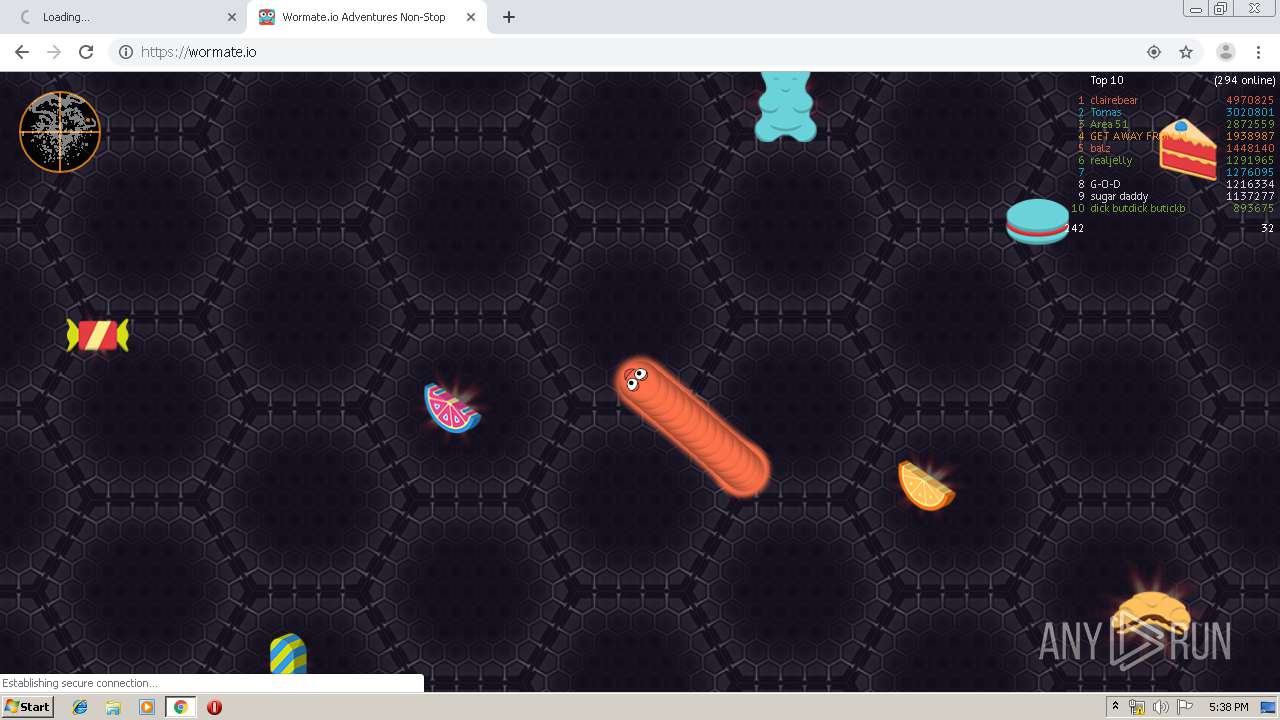Click the browser forward arrow
This screenshot has width=1280, height=720.
tap(54, 52)
